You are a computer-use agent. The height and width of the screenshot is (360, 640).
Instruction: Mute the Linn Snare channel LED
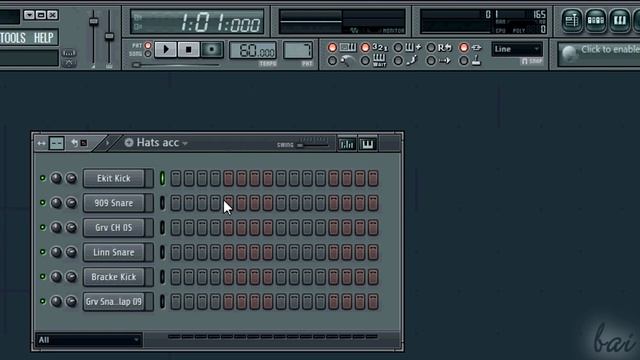coord(42,252)
